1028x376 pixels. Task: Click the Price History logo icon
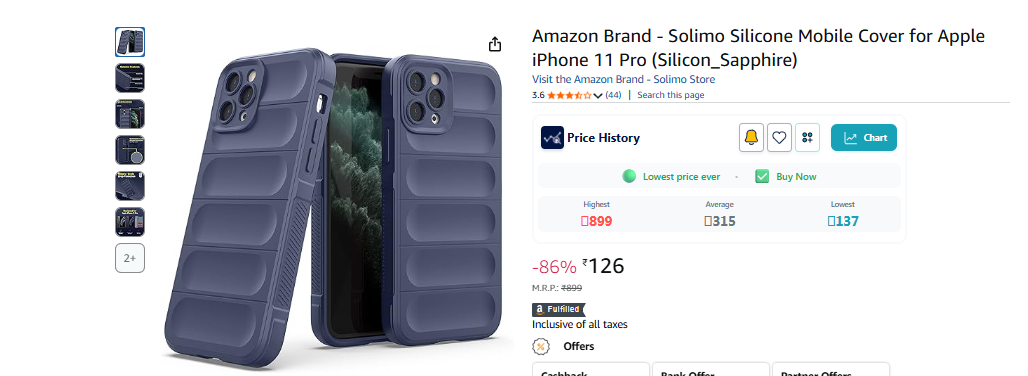552,138
